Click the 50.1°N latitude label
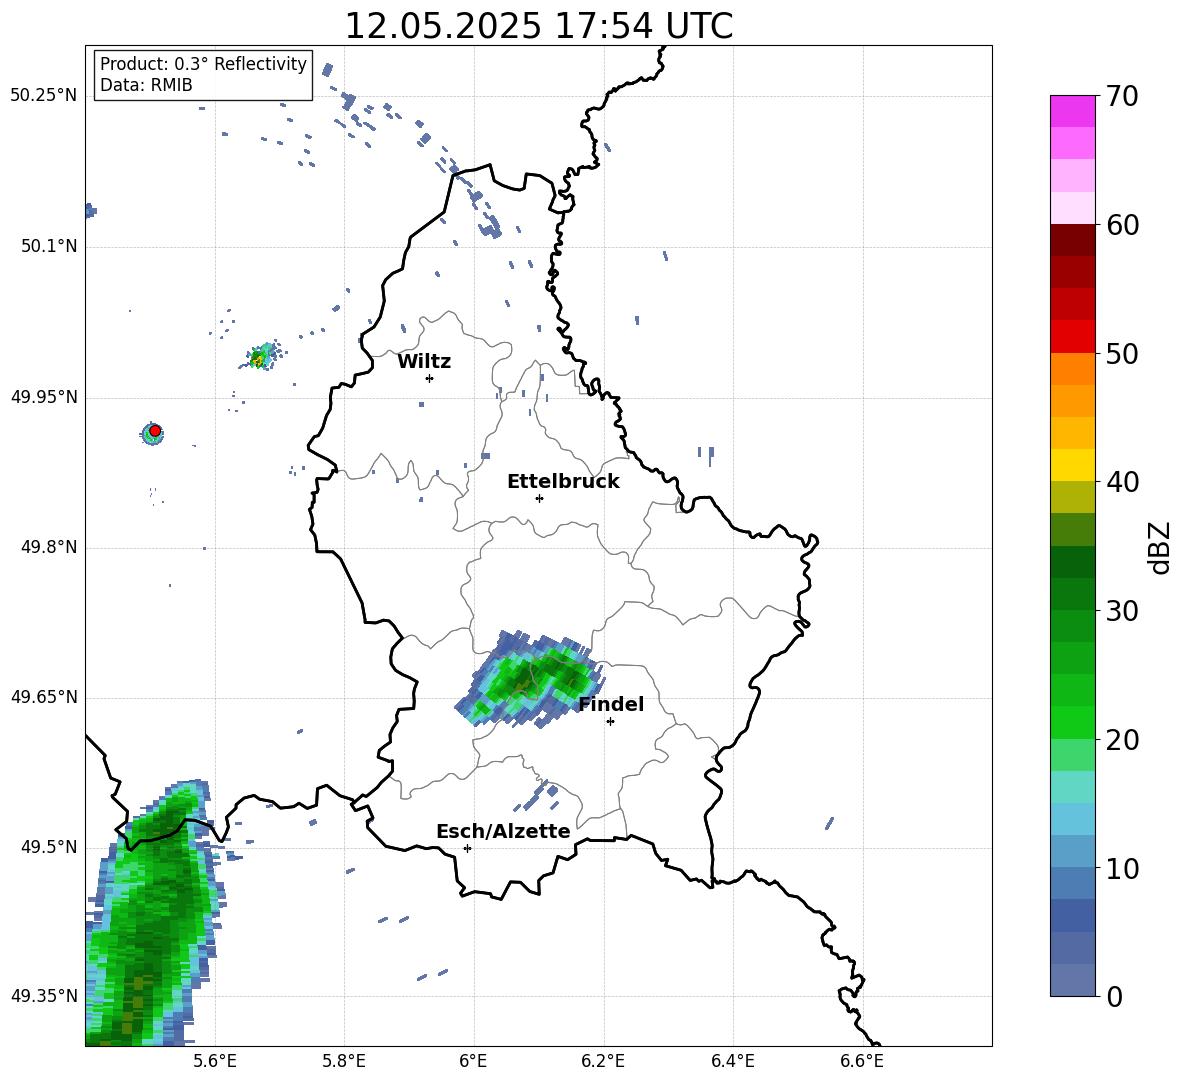Screen dimensions: 1184x1081 click(49, 247)
